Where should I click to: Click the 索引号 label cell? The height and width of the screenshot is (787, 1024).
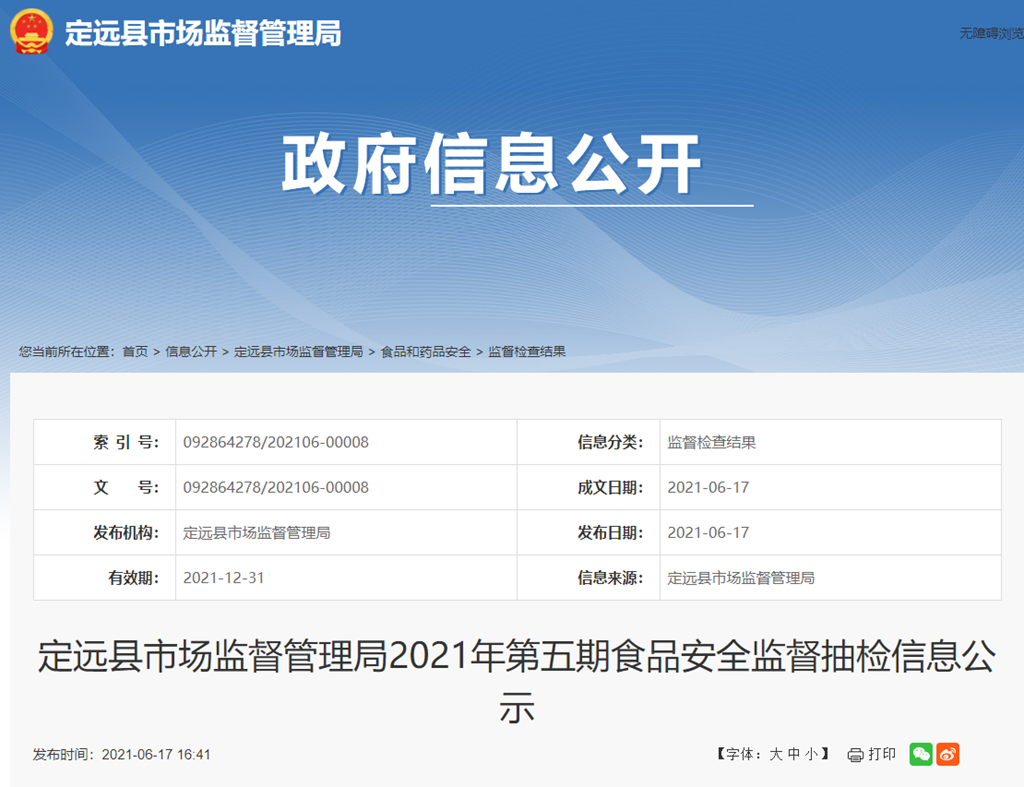coord(104,442)
